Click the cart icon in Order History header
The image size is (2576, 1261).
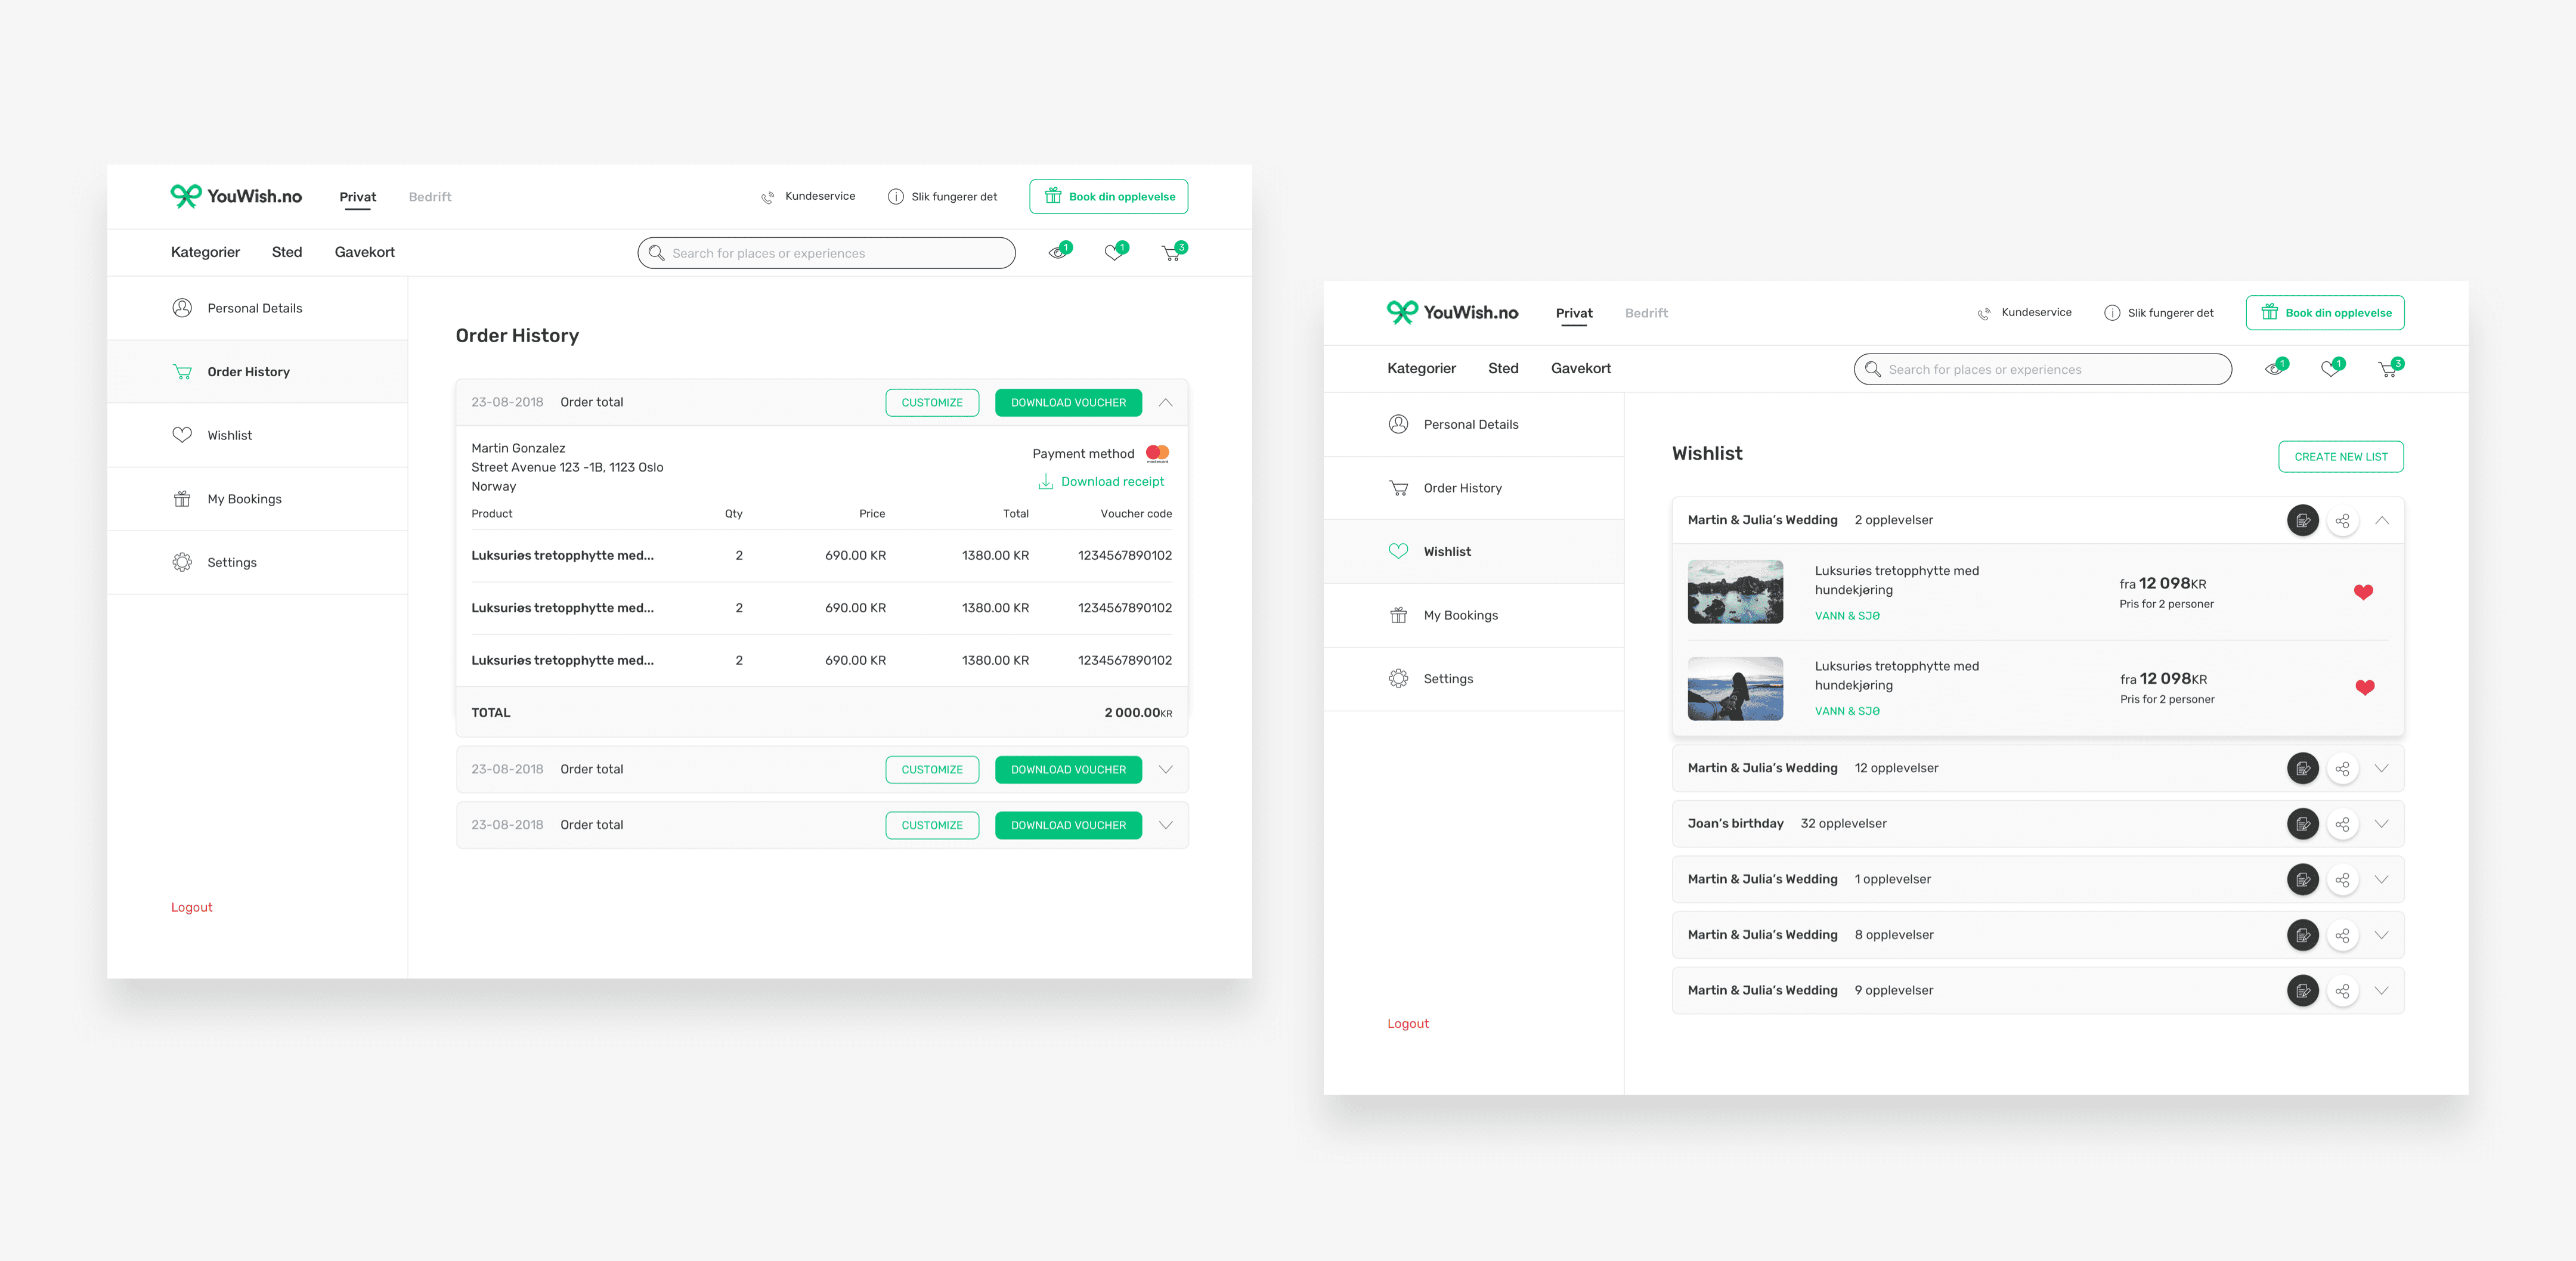1171,253
